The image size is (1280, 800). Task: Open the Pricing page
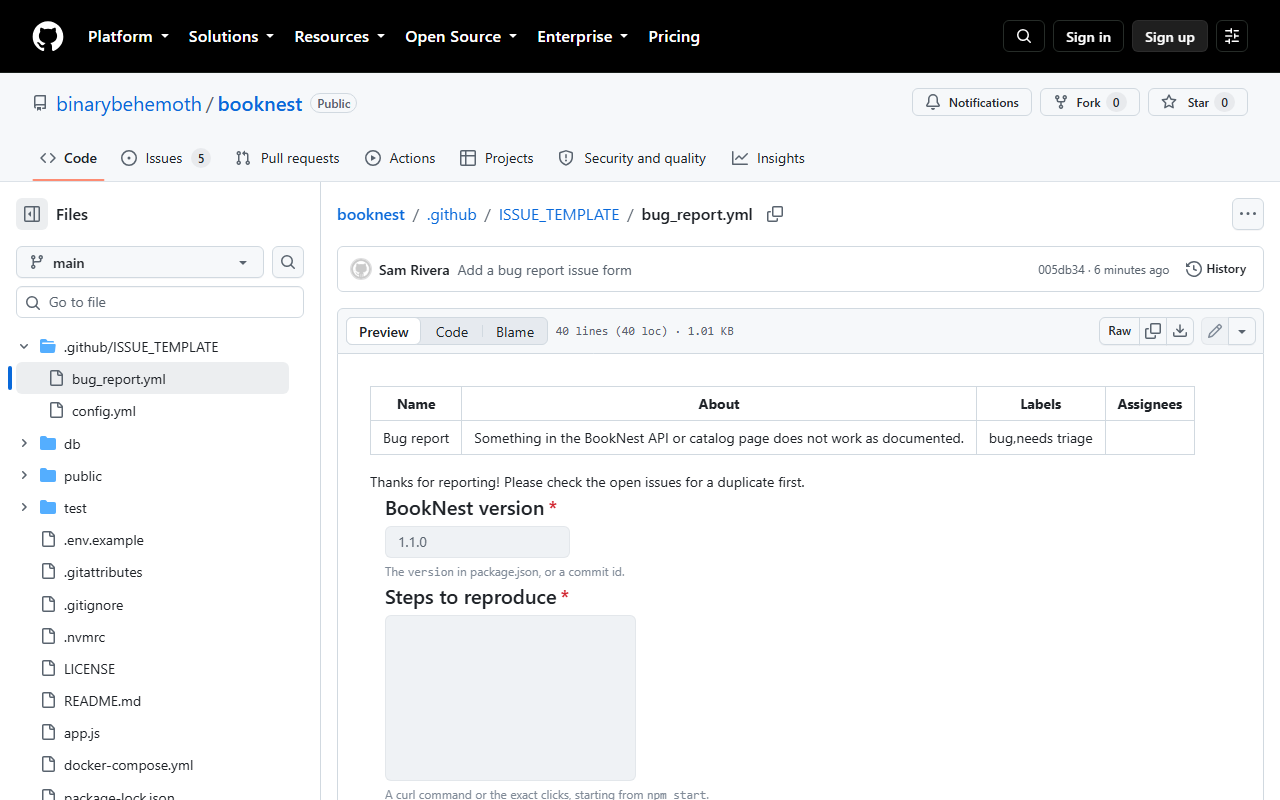click(674, 36)
